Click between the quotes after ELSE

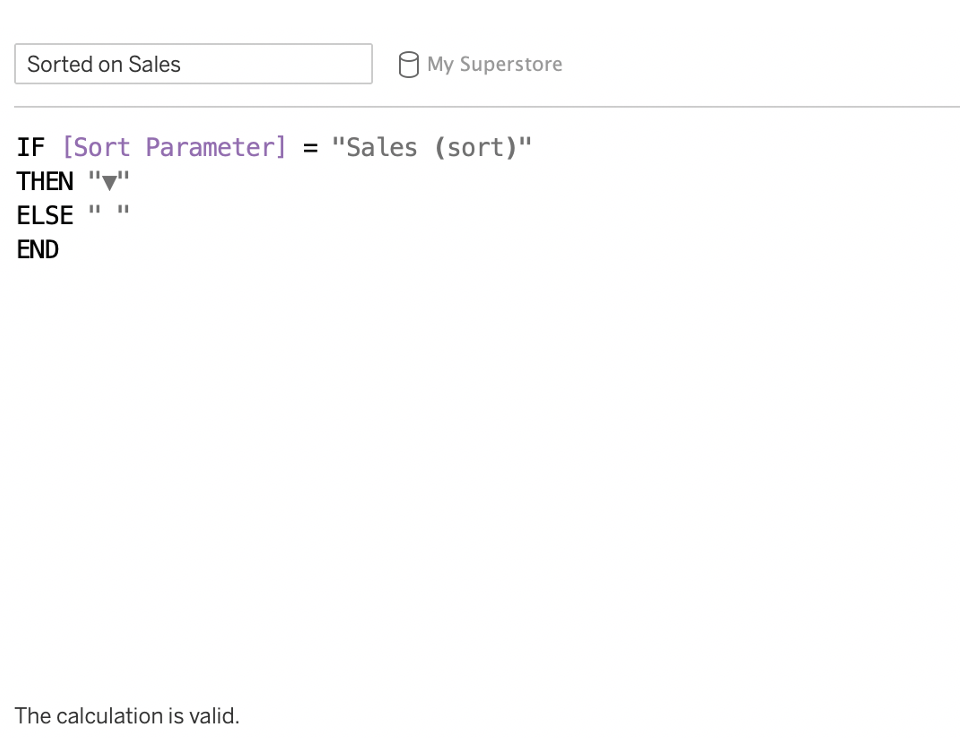(109, 213)
